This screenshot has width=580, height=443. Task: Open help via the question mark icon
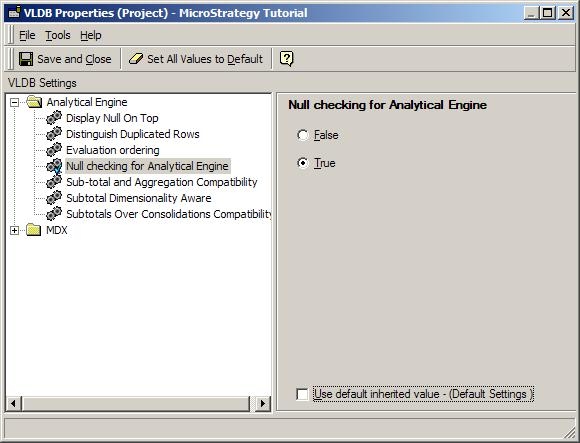287,59
